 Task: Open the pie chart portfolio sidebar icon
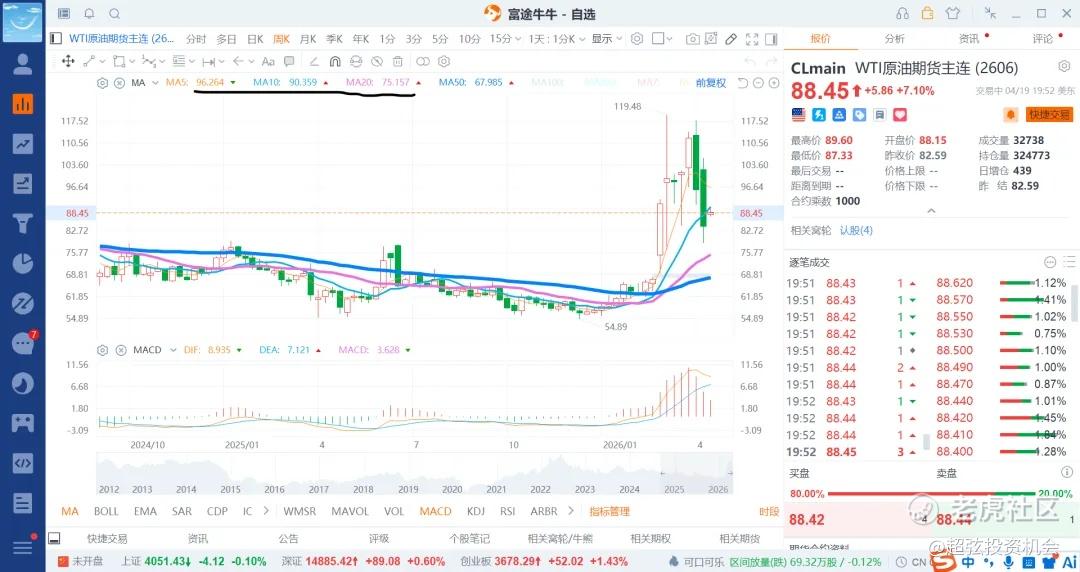(23, 263)
